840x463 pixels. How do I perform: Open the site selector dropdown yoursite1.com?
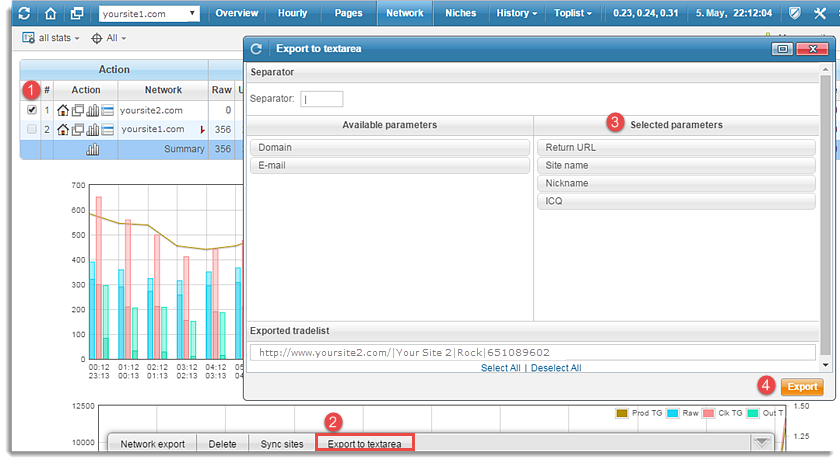149,14
